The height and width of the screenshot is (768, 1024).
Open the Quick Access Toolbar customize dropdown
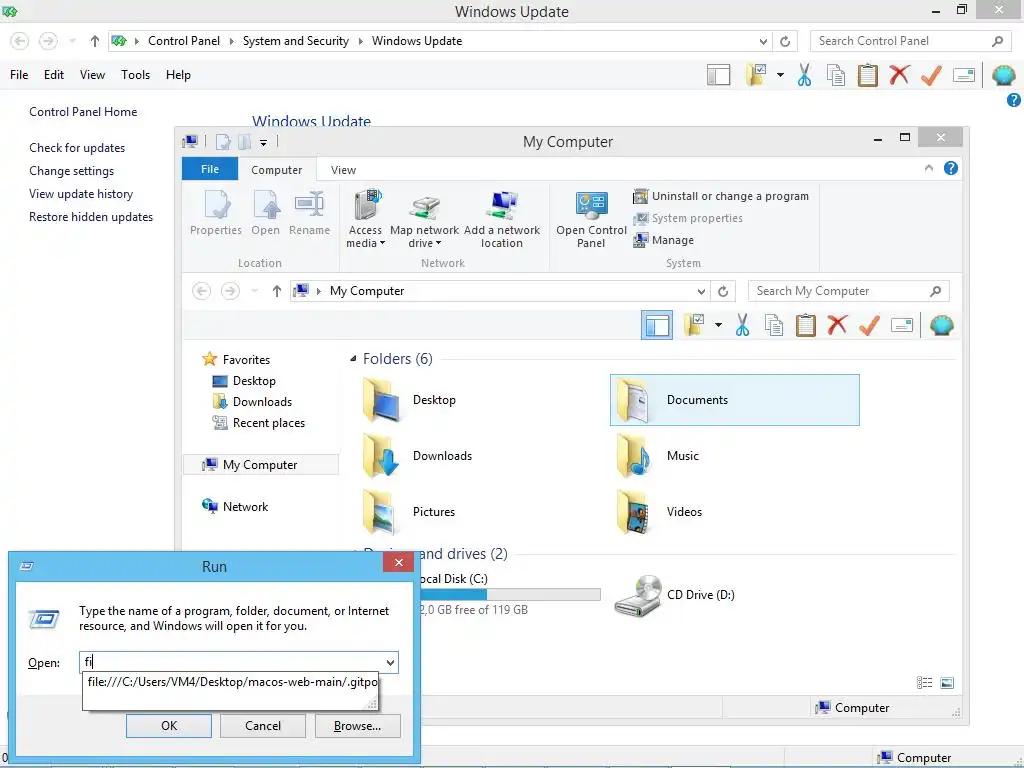tap(263, 142)
